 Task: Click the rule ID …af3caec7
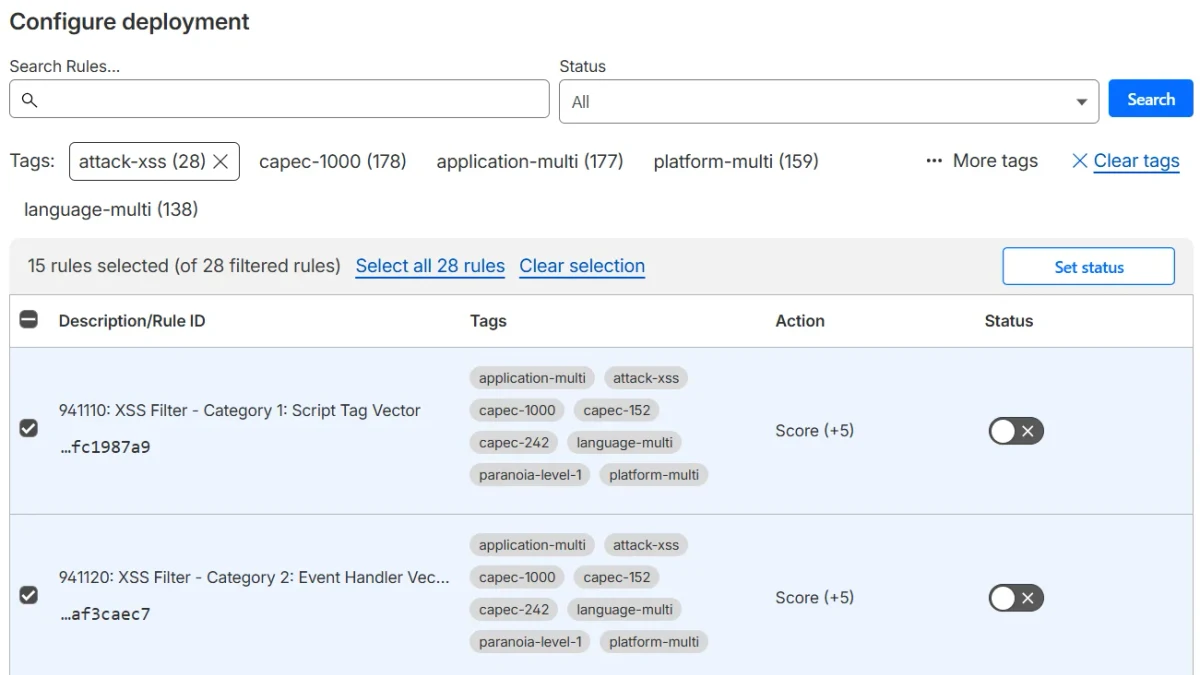pos(105,614)
